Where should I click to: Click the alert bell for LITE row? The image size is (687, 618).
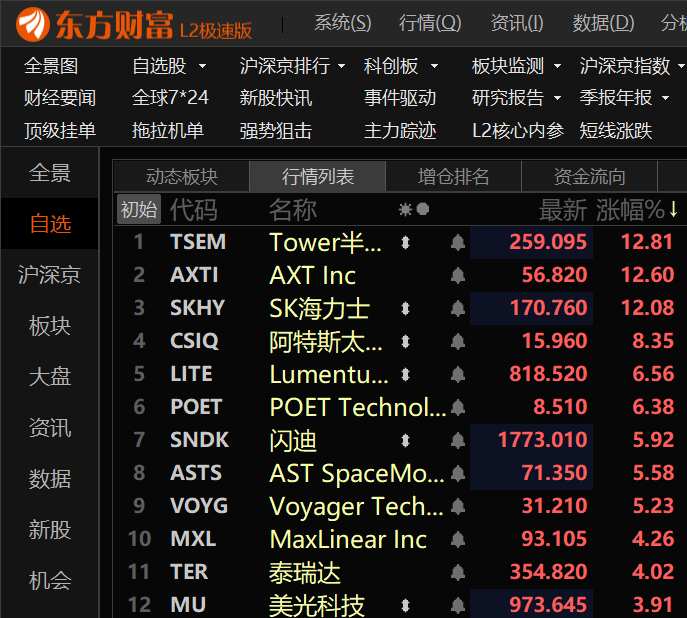point(458,374)
